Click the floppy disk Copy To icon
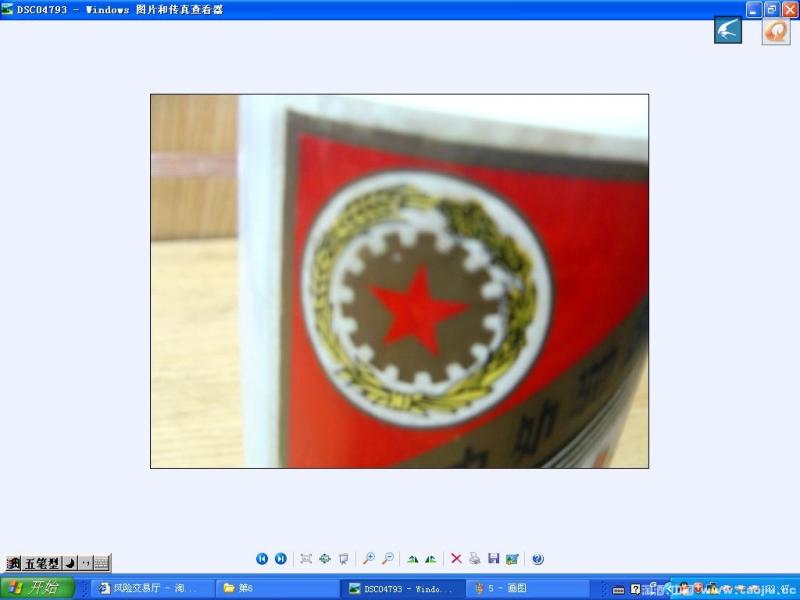The width and height of the screenshot is (800, 600). [493, 559]
